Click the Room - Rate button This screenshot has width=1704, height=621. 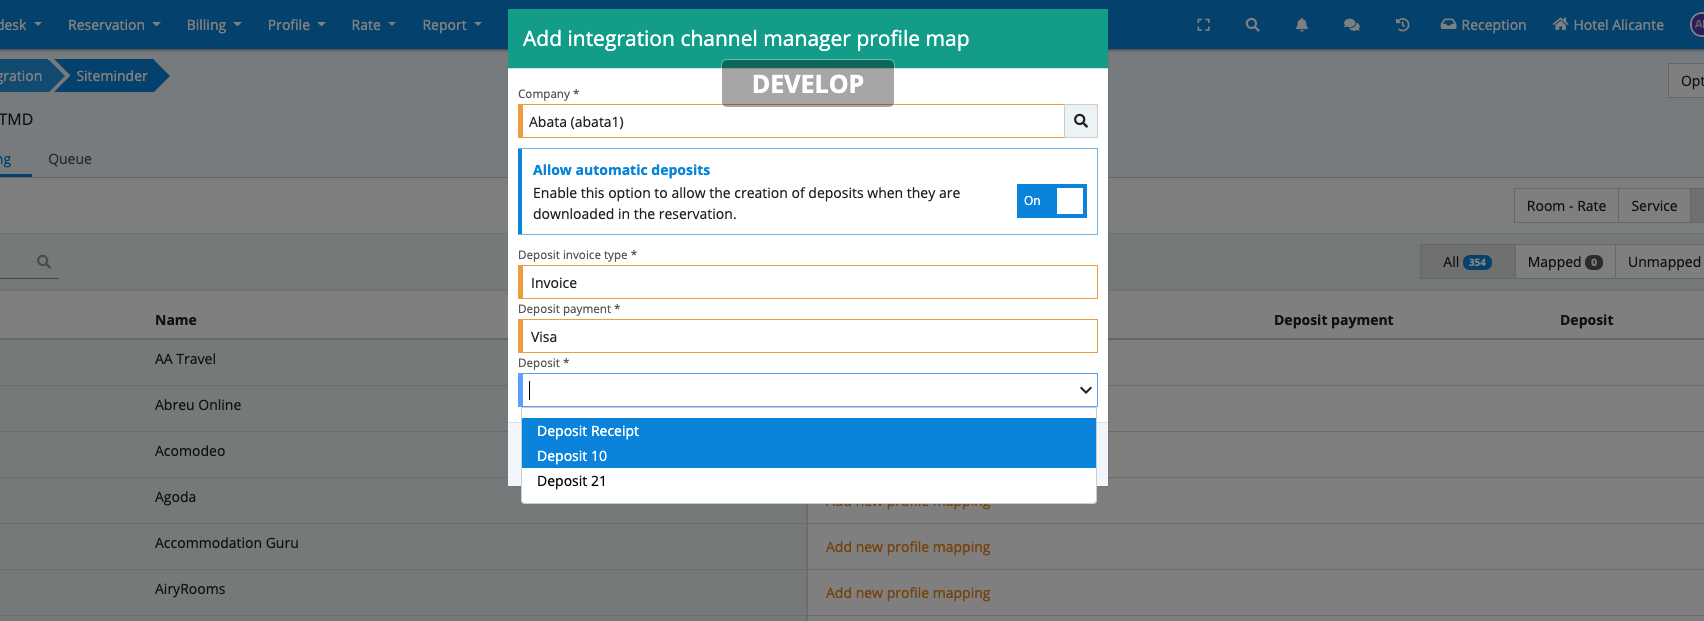click(1565, 206)
